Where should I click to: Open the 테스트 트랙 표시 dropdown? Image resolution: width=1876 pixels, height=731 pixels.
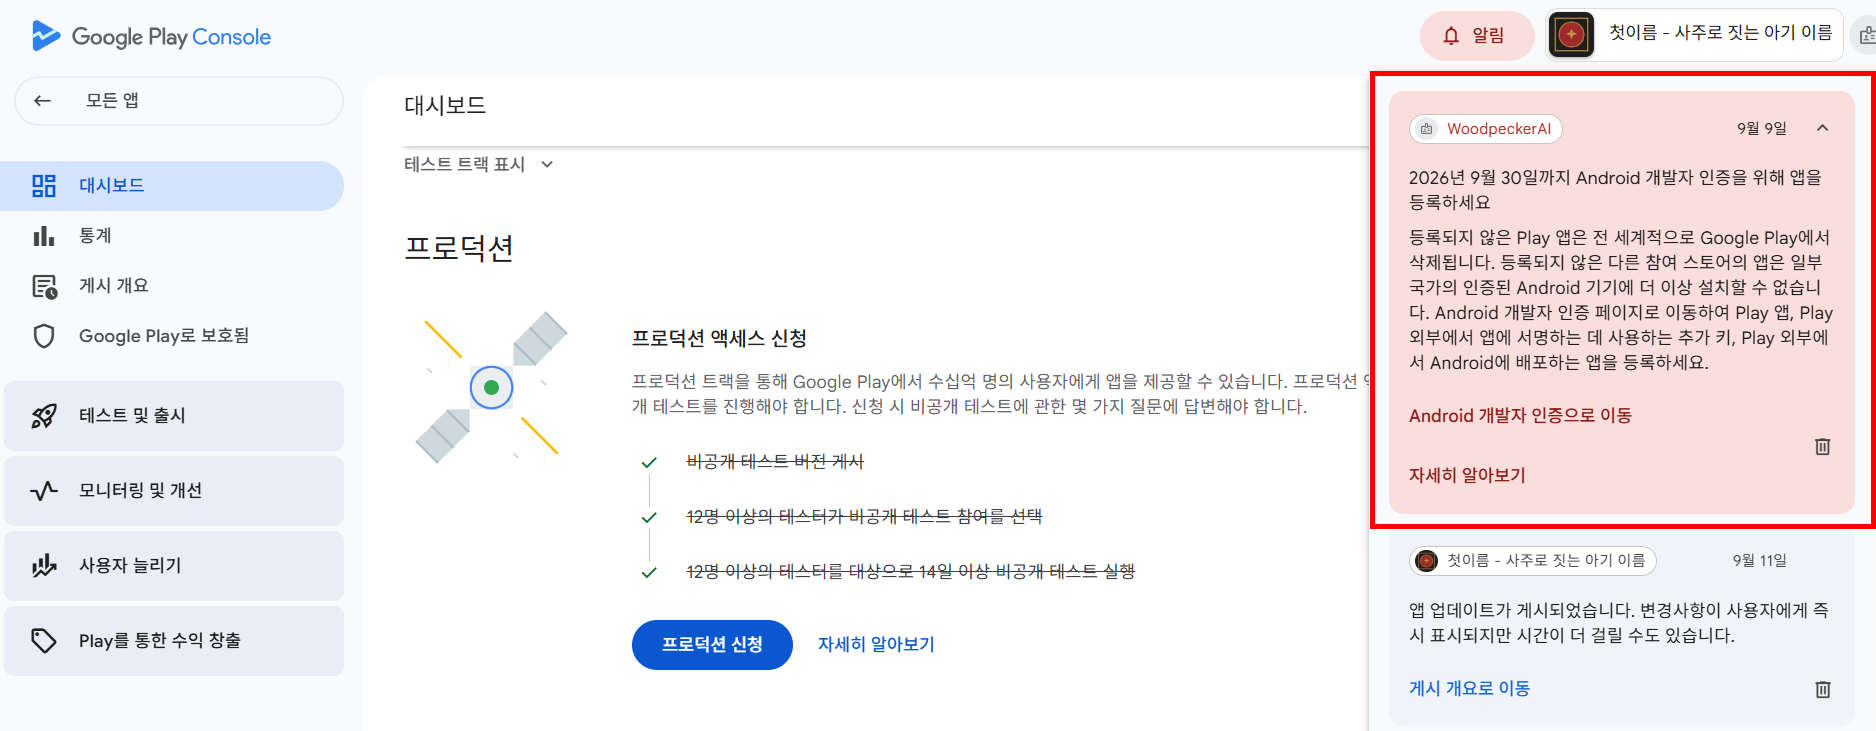pos(479,165)
